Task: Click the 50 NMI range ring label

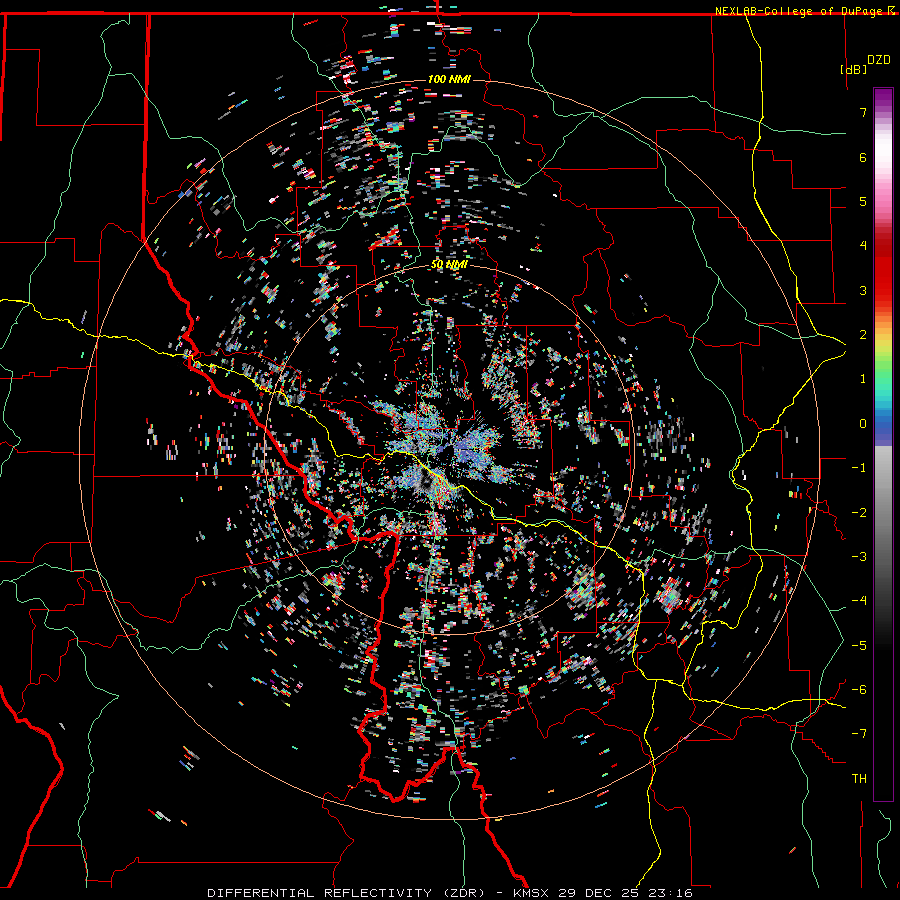Action: [449, 265]
